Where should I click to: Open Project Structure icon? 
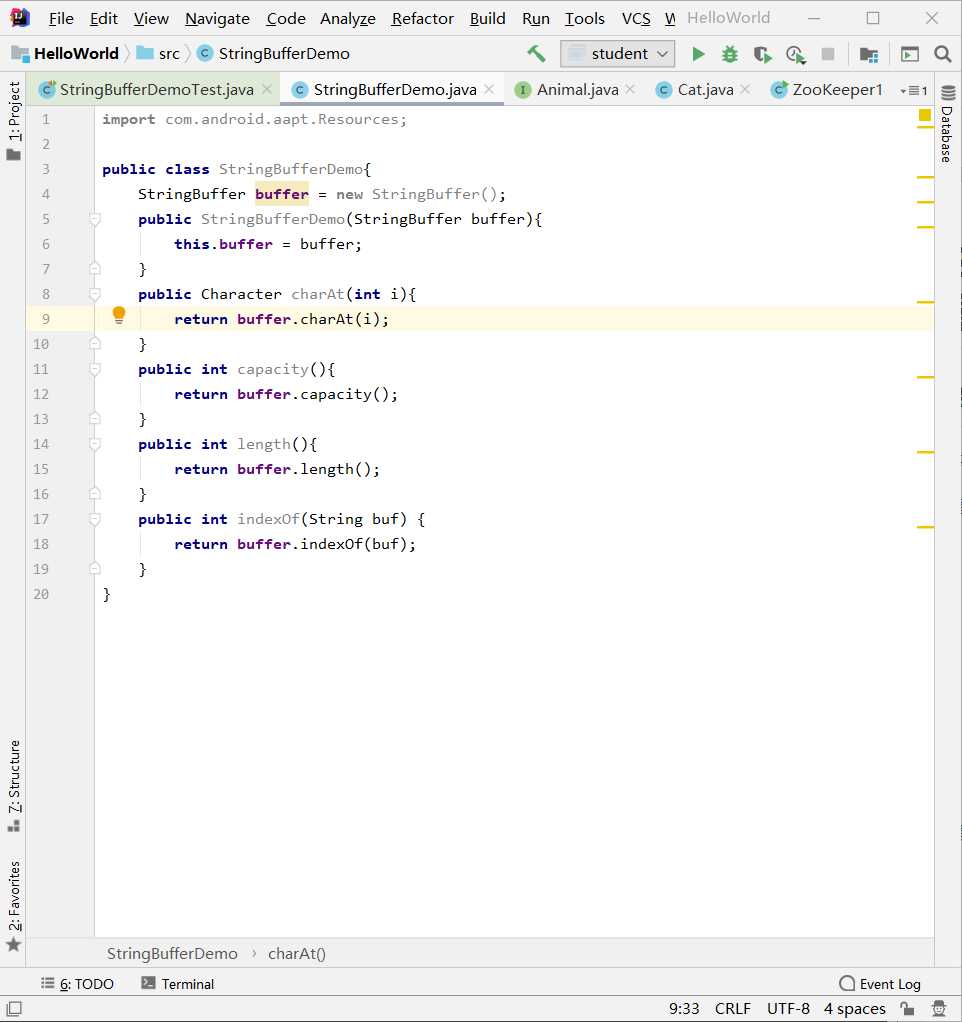(868, 55)
